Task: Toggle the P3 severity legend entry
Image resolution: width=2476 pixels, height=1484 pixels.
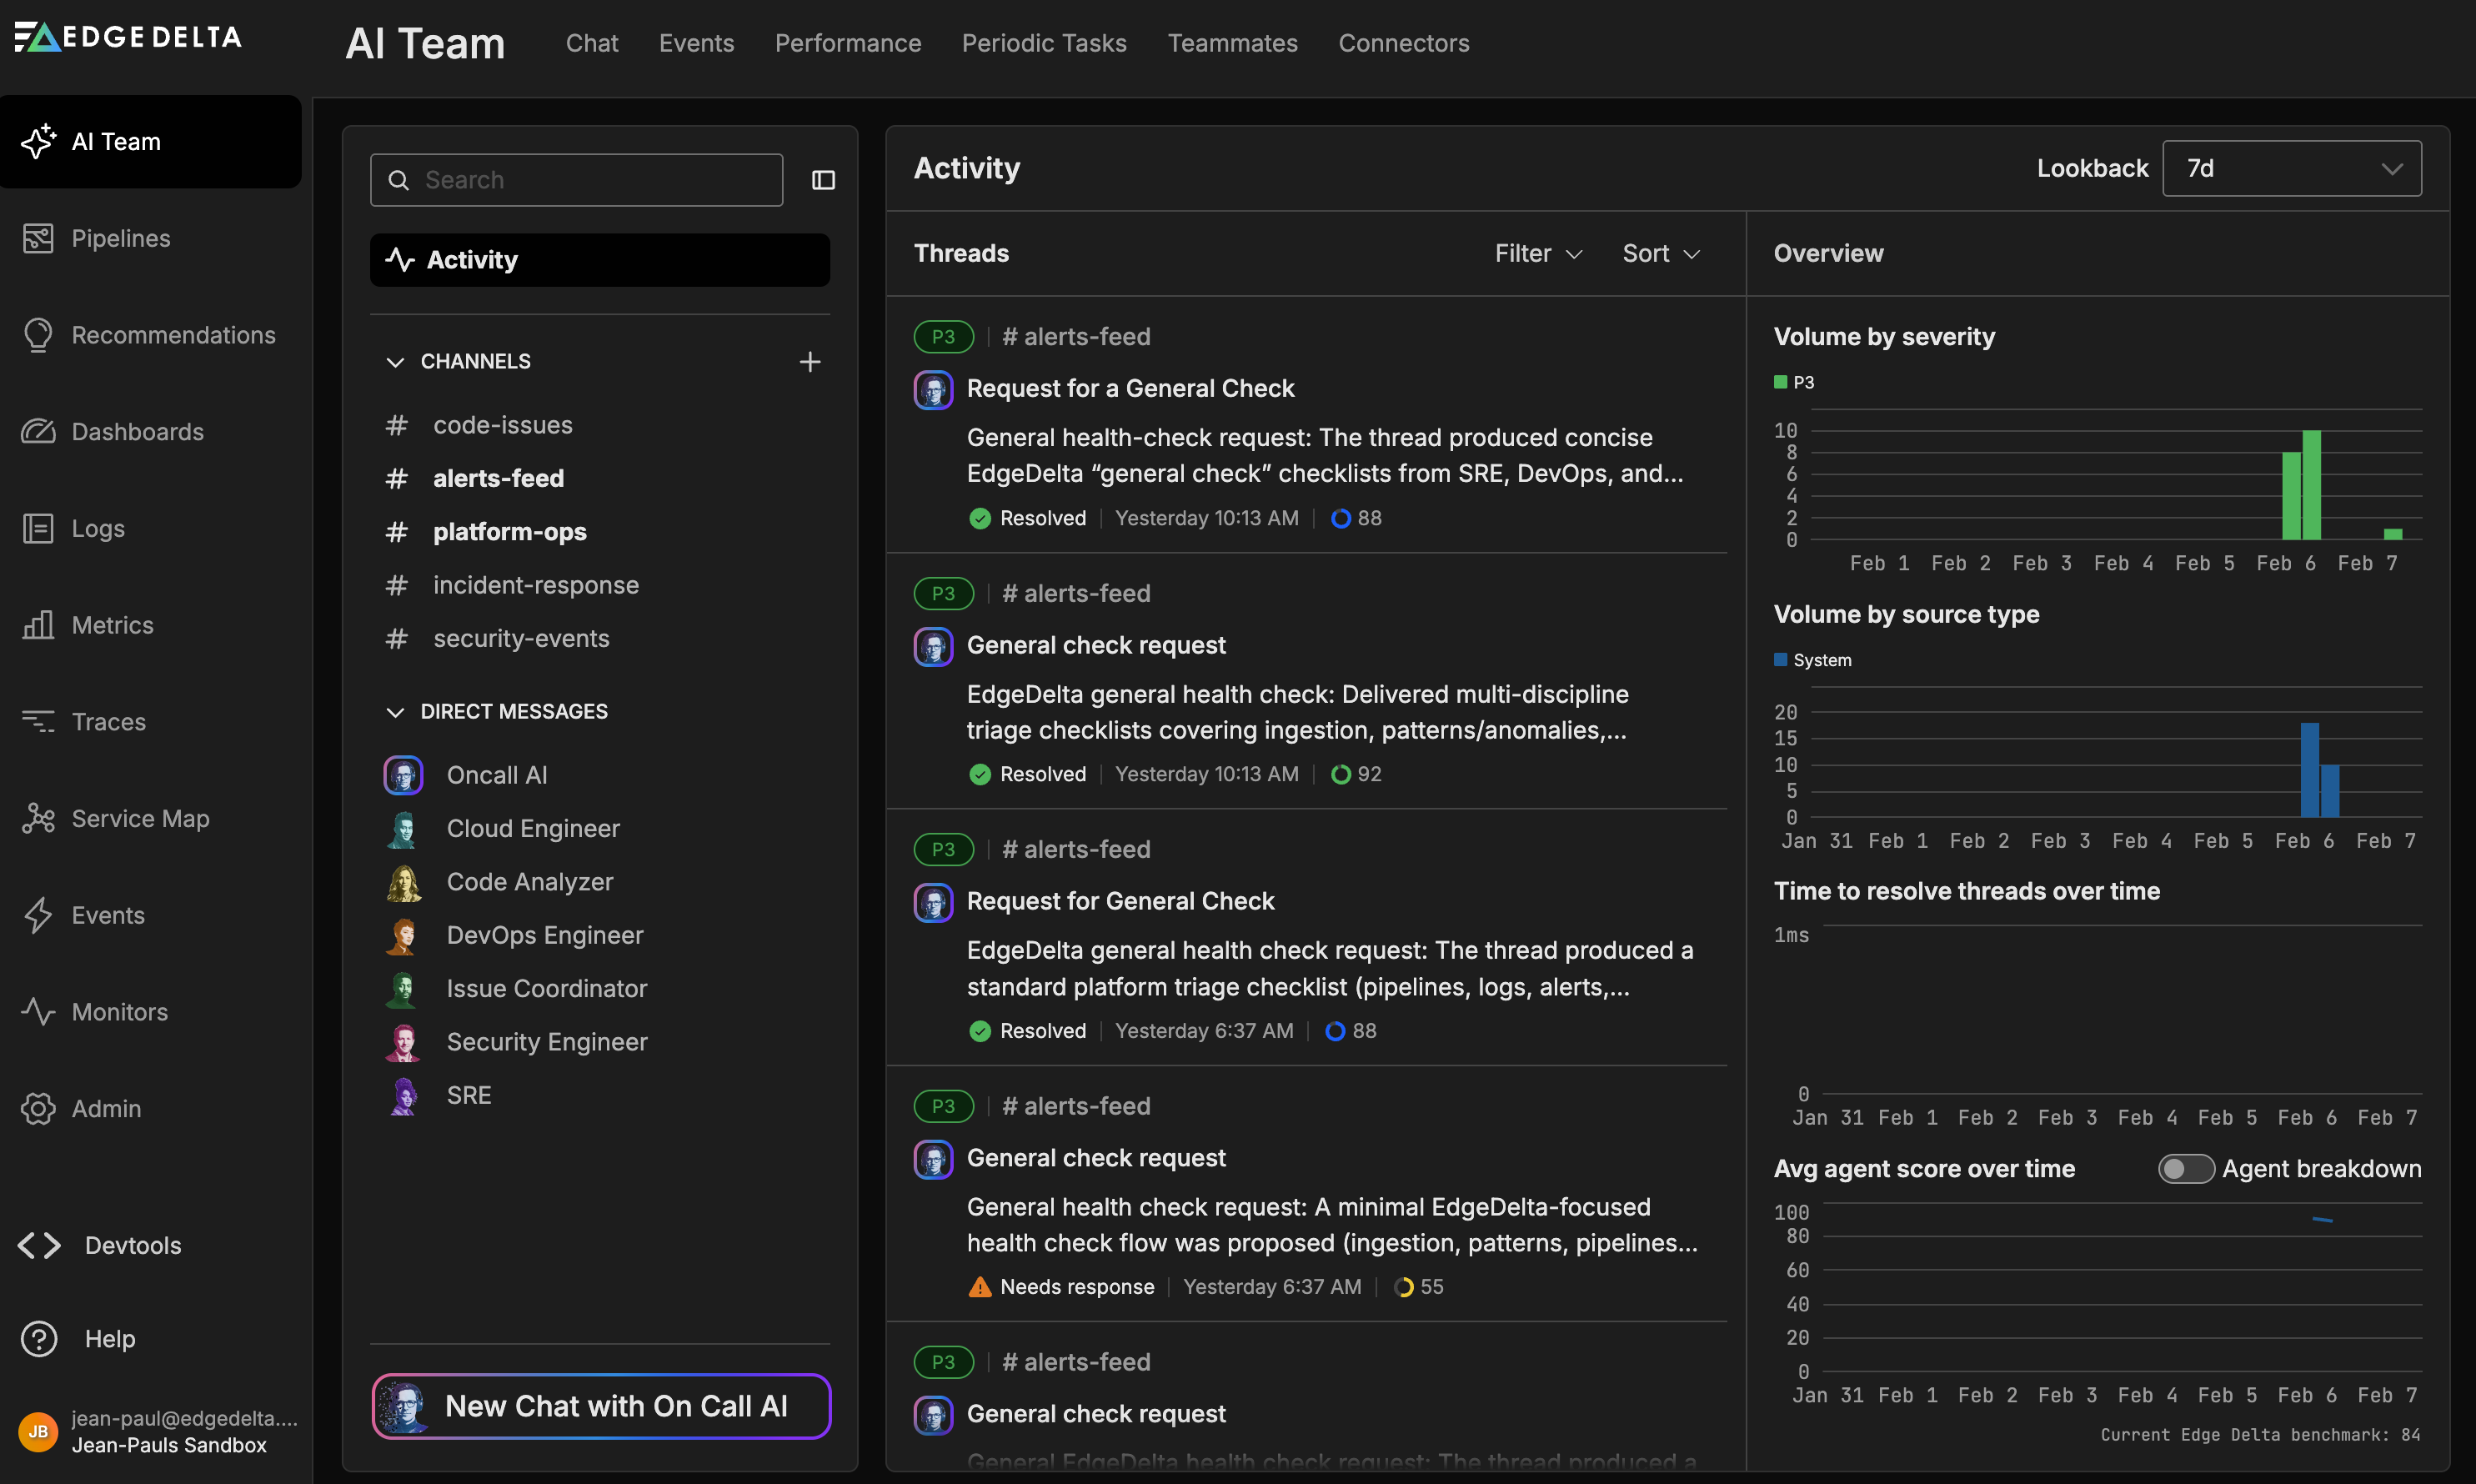Action: coord(1793,381)
